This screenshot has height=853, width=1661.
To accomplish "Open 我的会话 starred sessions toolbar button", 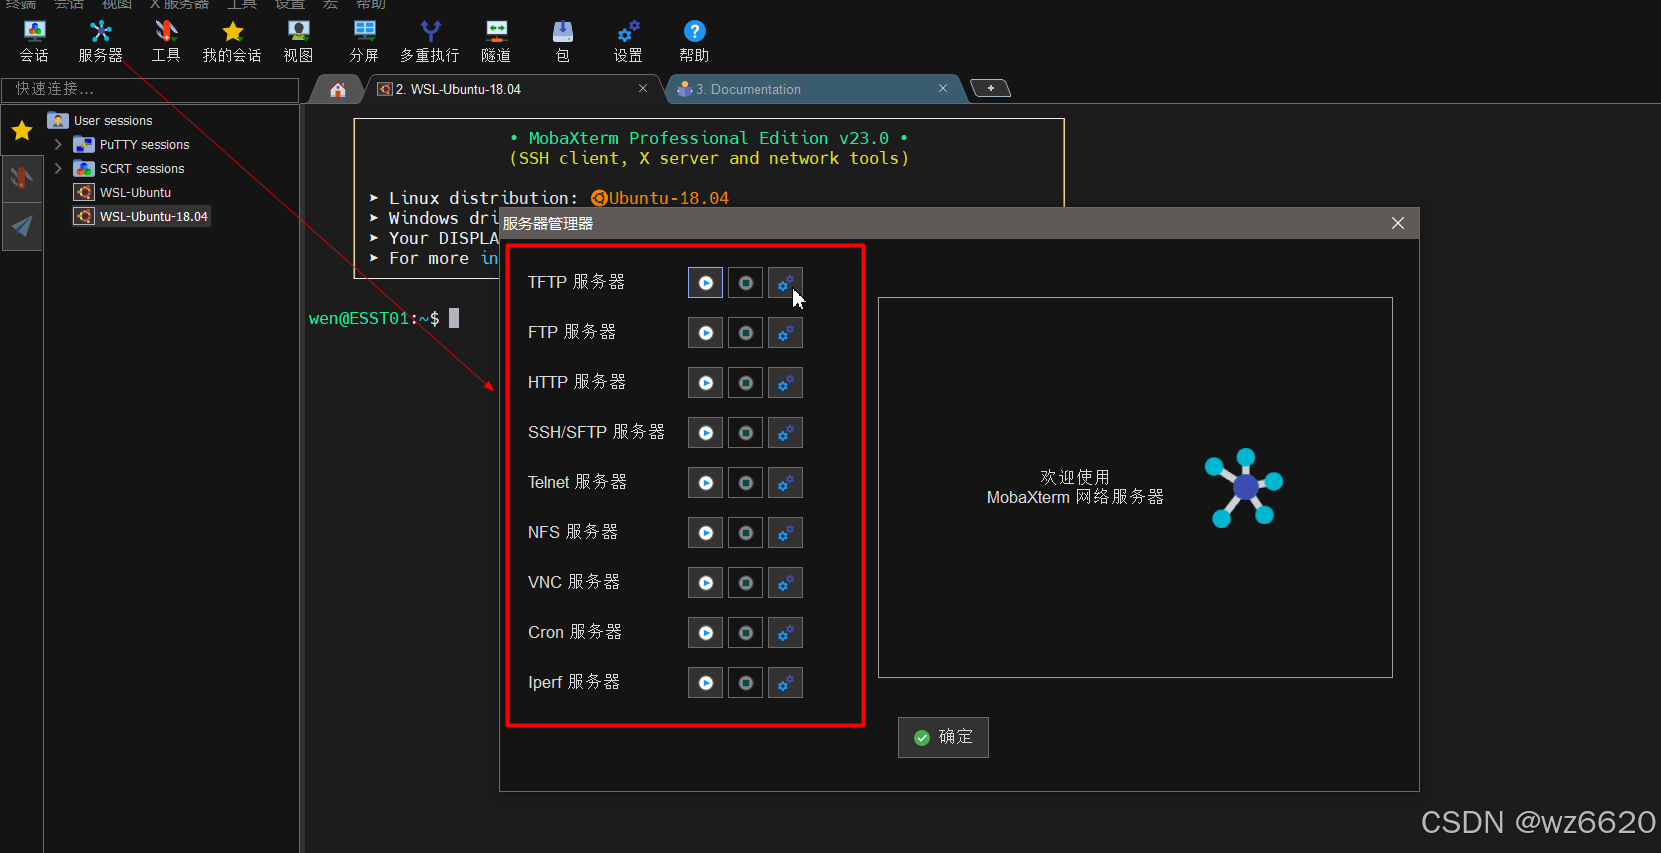I will 232,42.
